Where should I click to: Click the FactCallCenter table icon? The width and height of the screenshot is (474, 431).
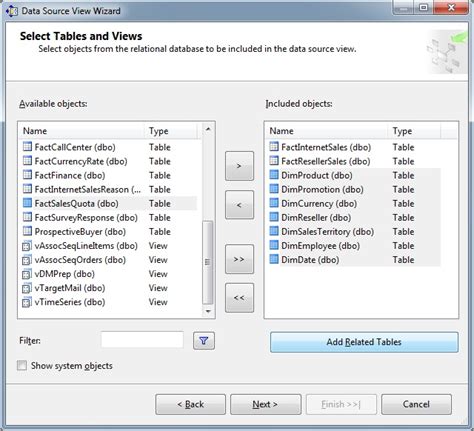point(27,147)
